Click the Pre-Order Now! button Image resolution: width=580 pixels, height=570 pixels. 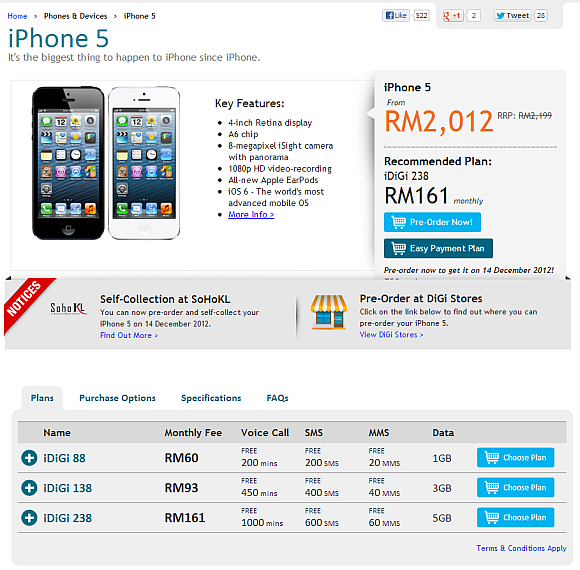(432, 222)
